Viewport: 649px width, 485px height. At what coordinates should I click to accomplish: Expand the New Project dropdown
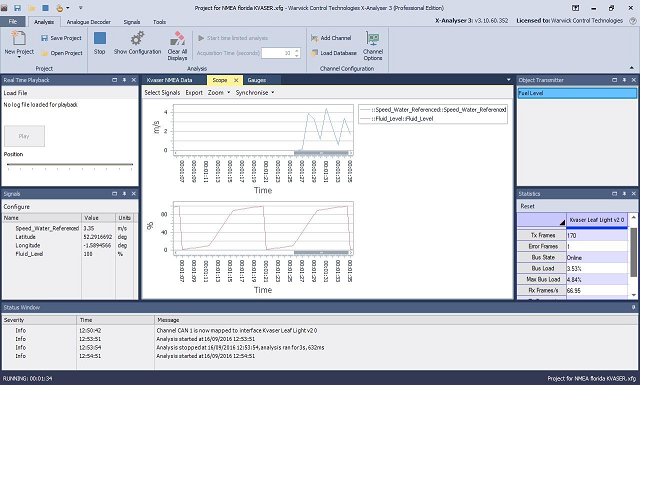point(18,57)
